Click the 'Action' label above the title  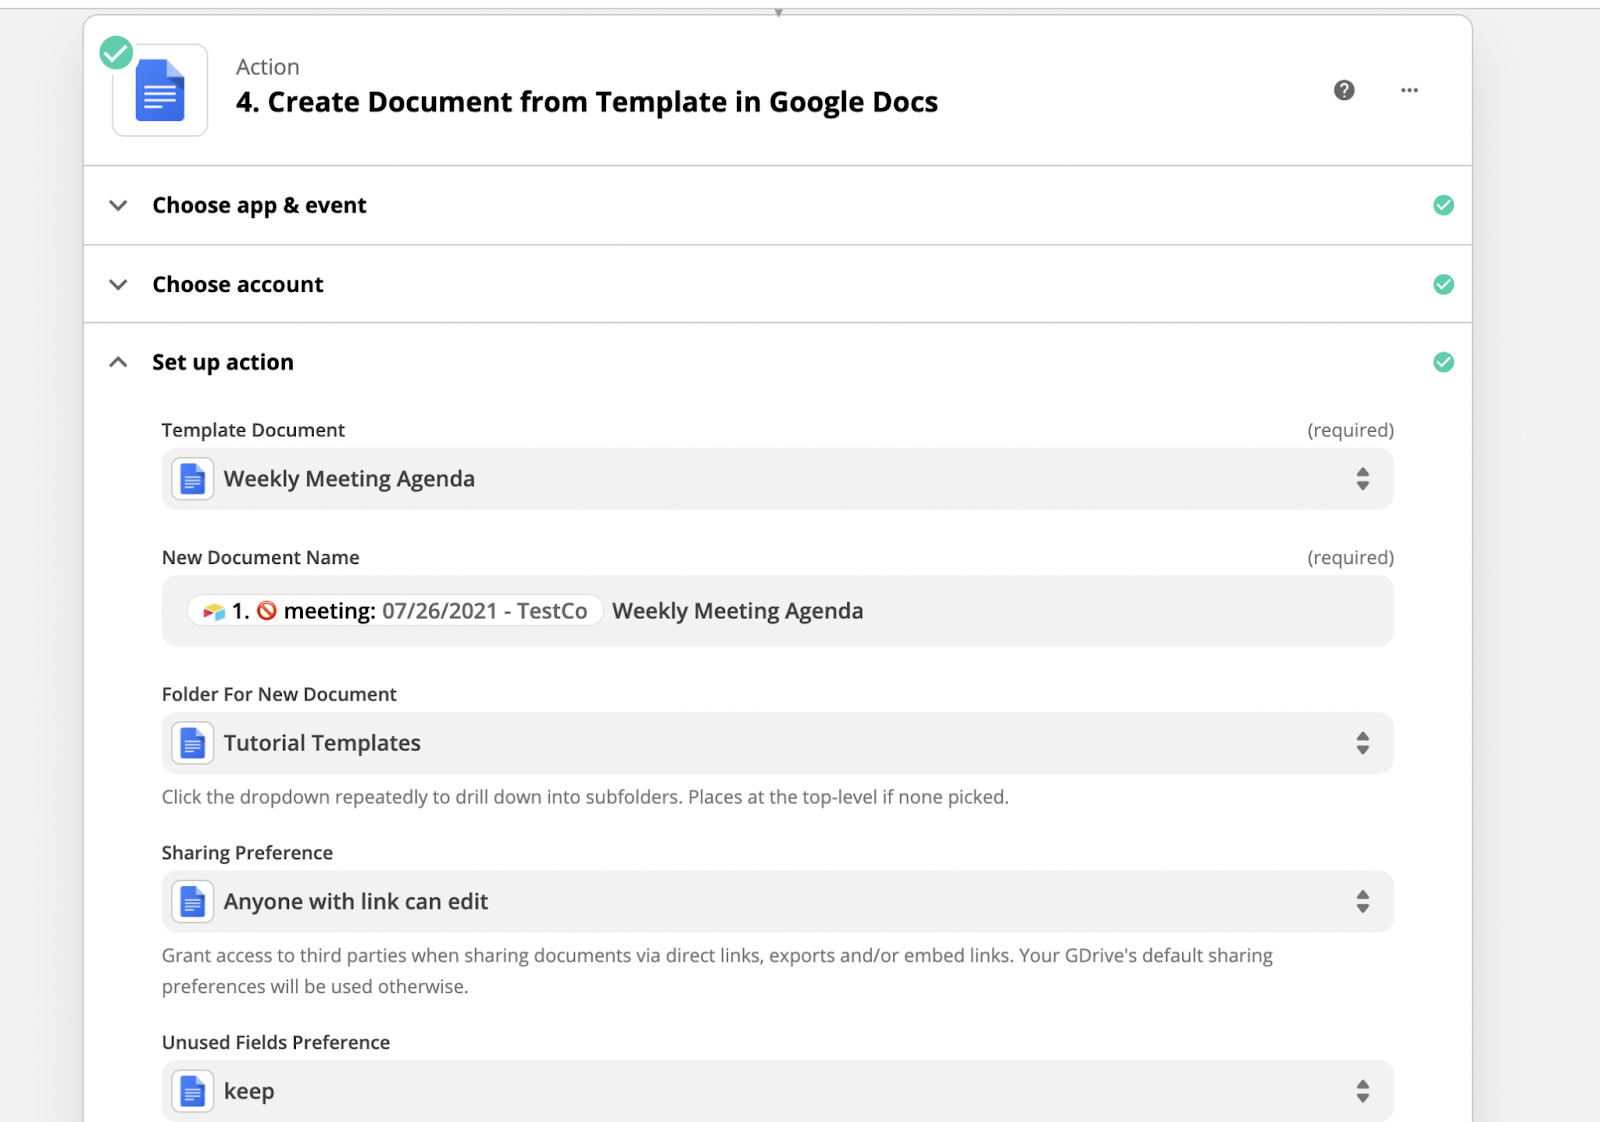pyautogui.click(x=268, y=67)
